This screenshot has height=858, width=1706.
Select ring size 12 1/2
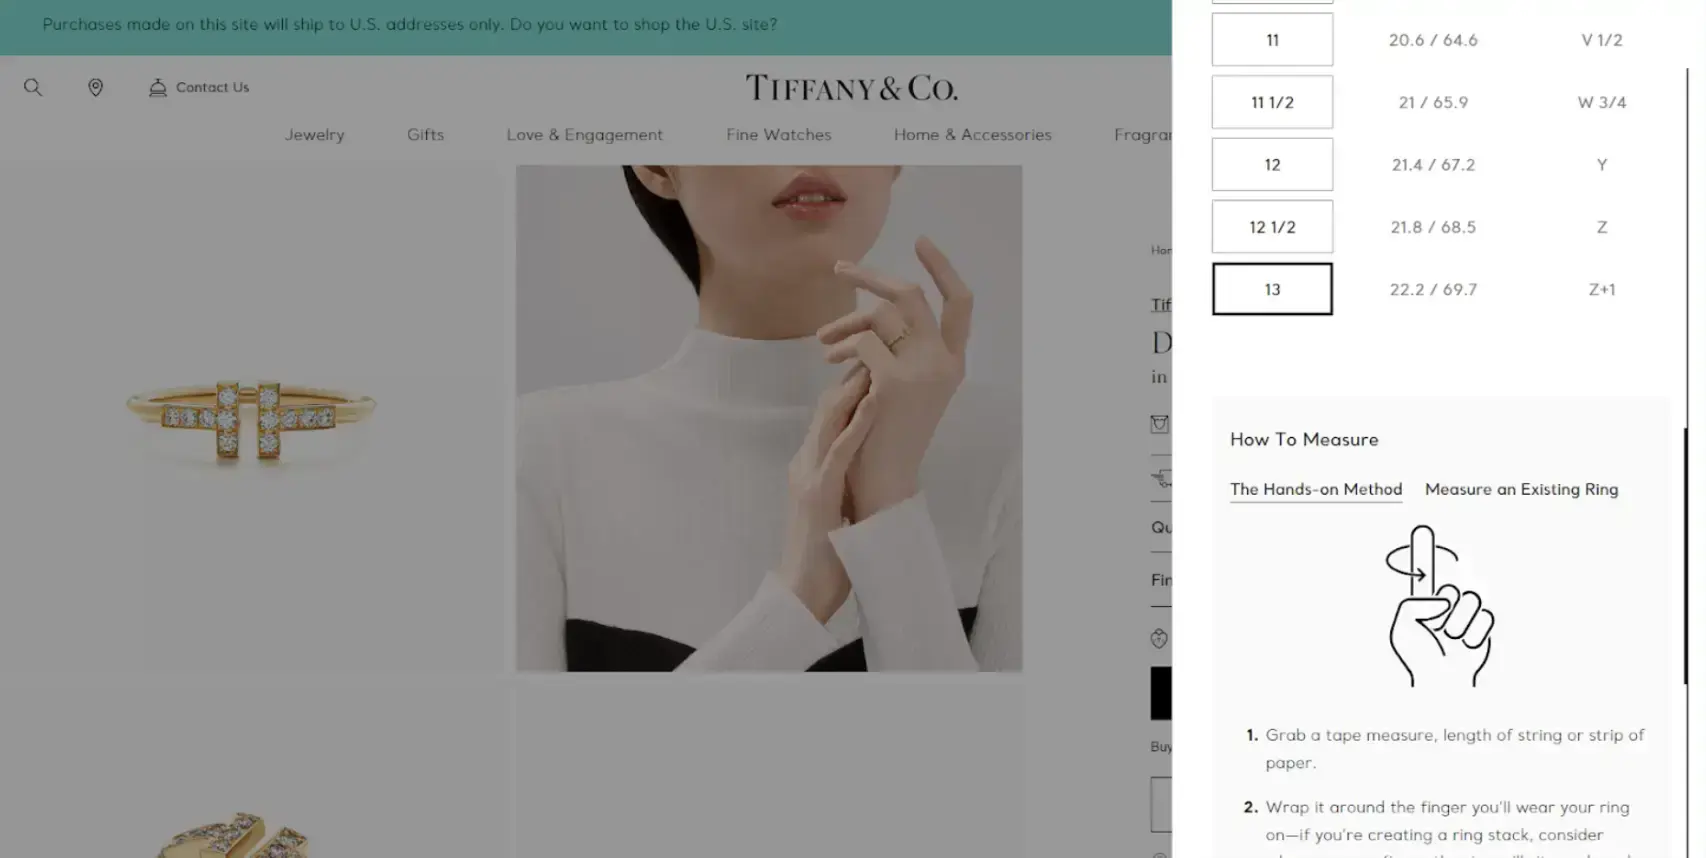point(1272,227)
